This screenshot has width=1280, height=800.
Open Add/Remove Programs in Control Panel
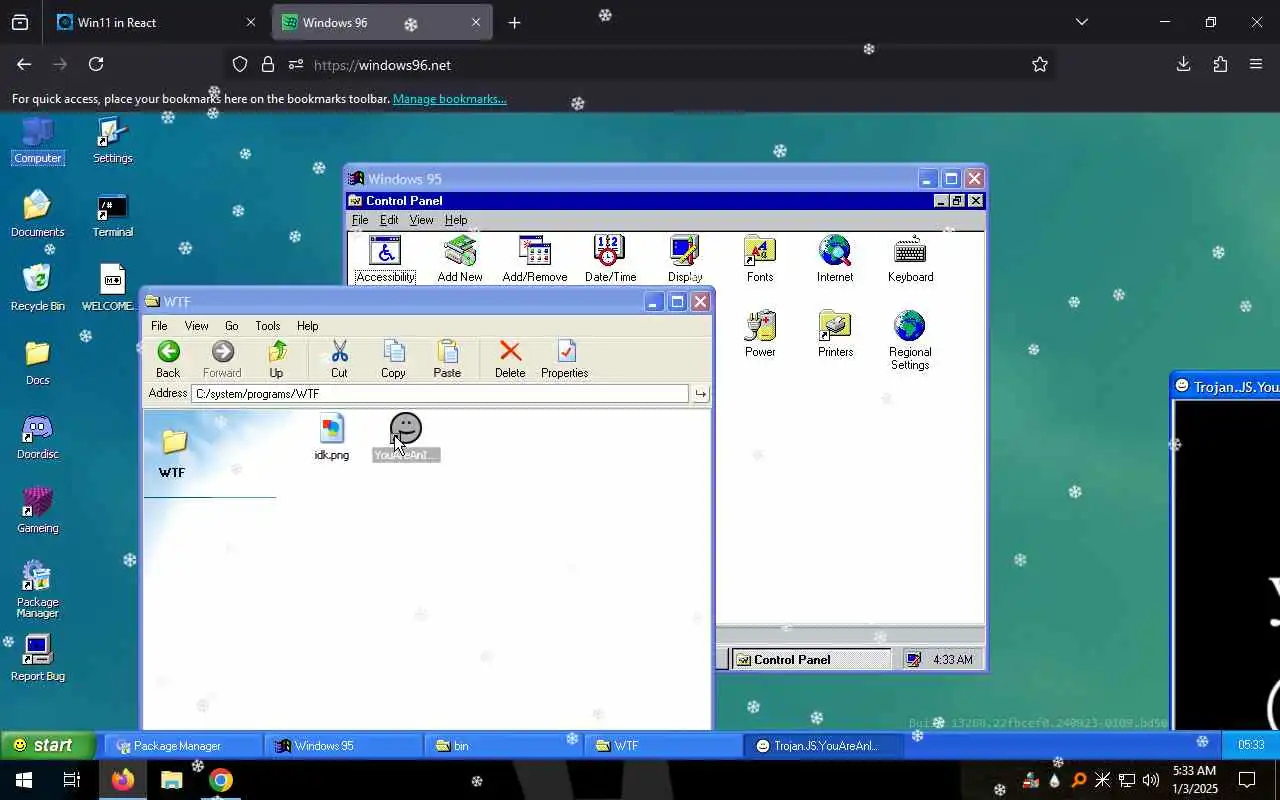(535, 259)
